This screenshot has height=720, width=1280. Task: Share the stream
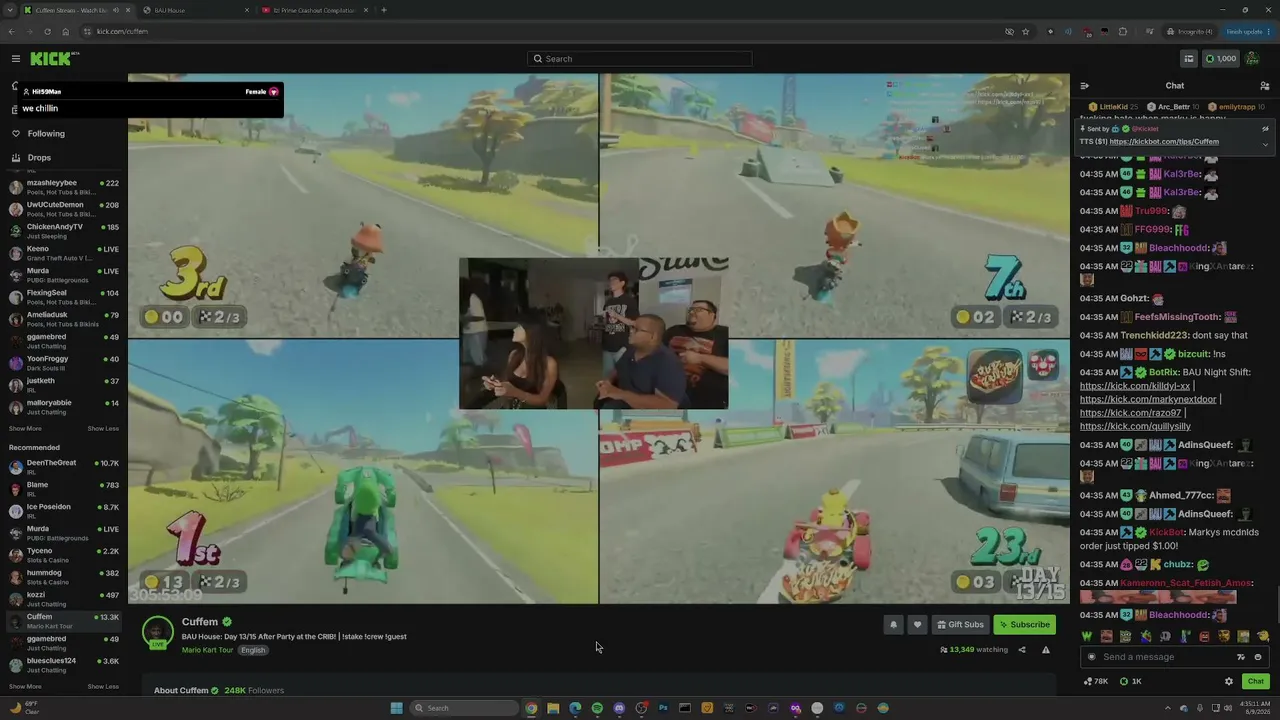1022,650
